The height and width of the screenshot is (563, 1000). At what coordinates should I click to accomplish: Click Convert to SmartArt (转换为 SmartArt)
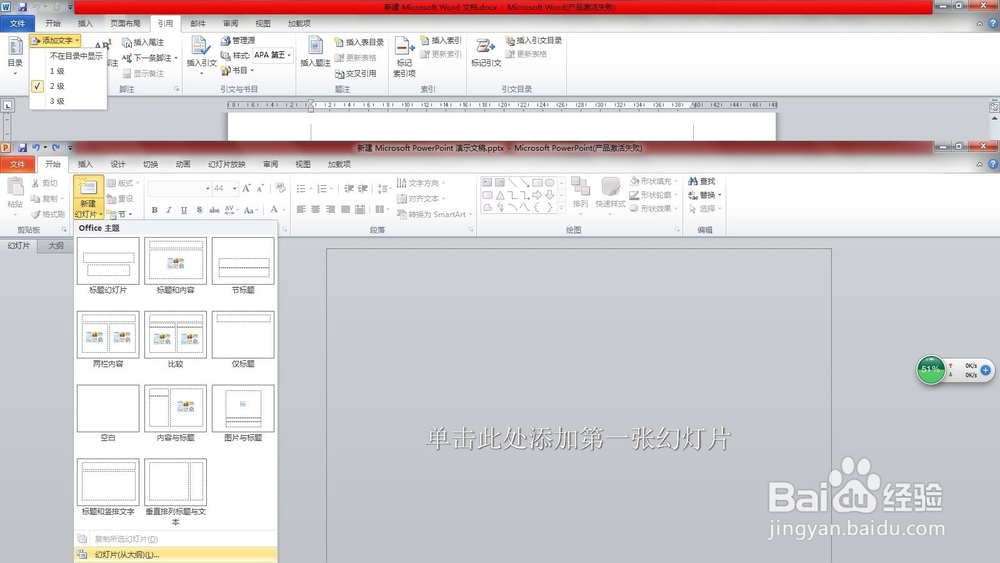434,214
